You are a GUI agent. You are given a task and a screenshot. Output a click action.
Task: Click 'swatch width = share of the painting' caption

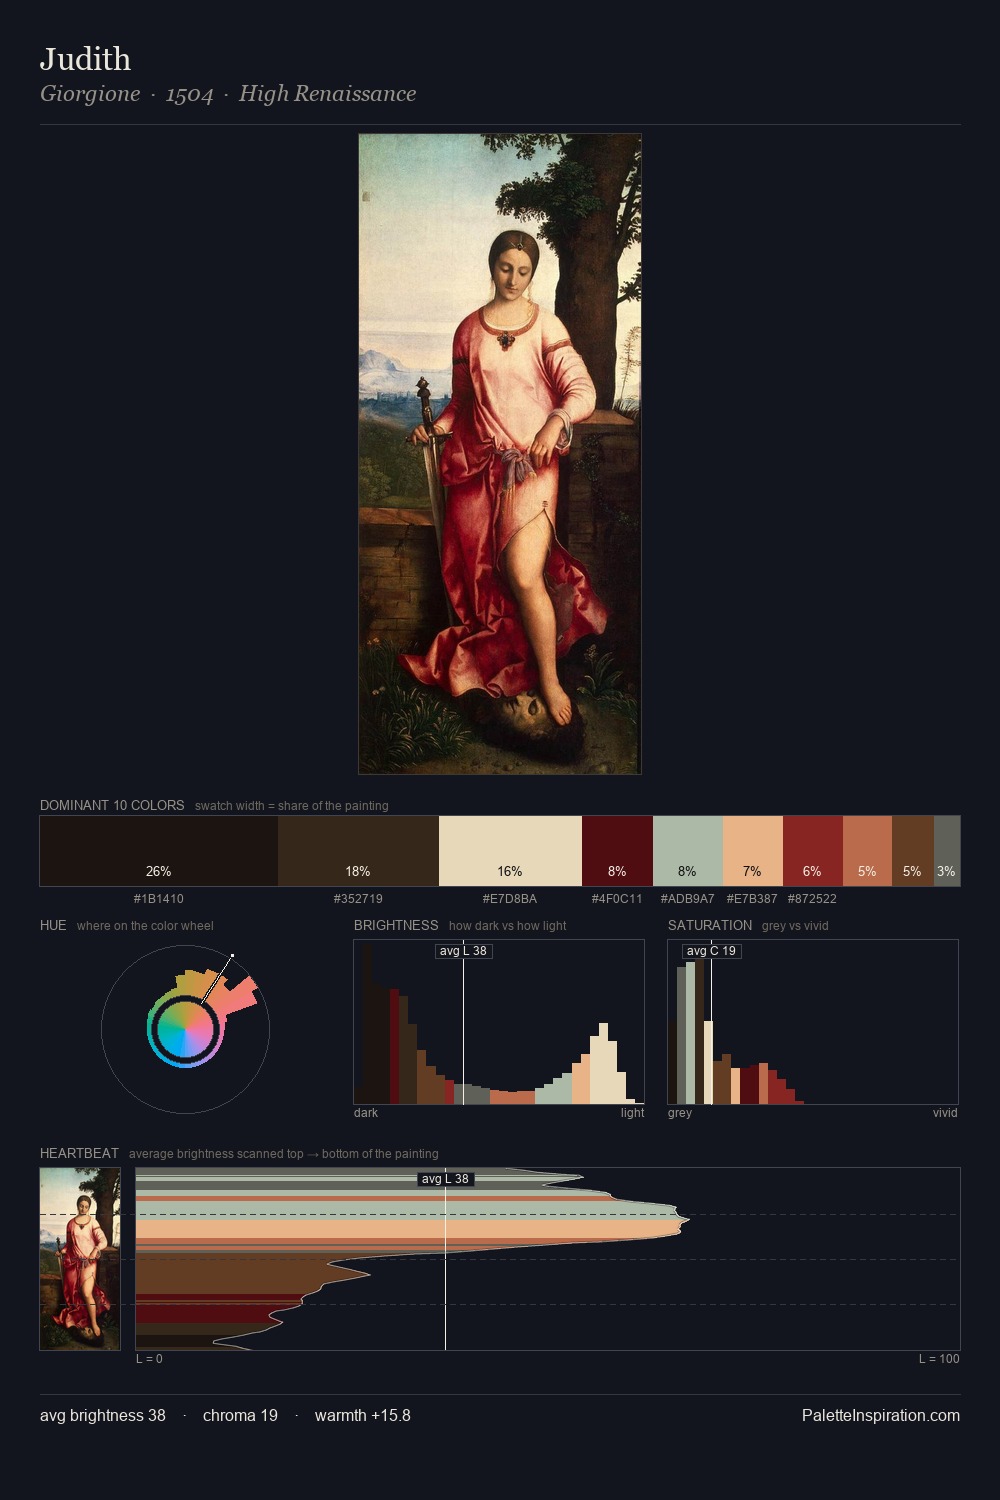pos(292,806)
